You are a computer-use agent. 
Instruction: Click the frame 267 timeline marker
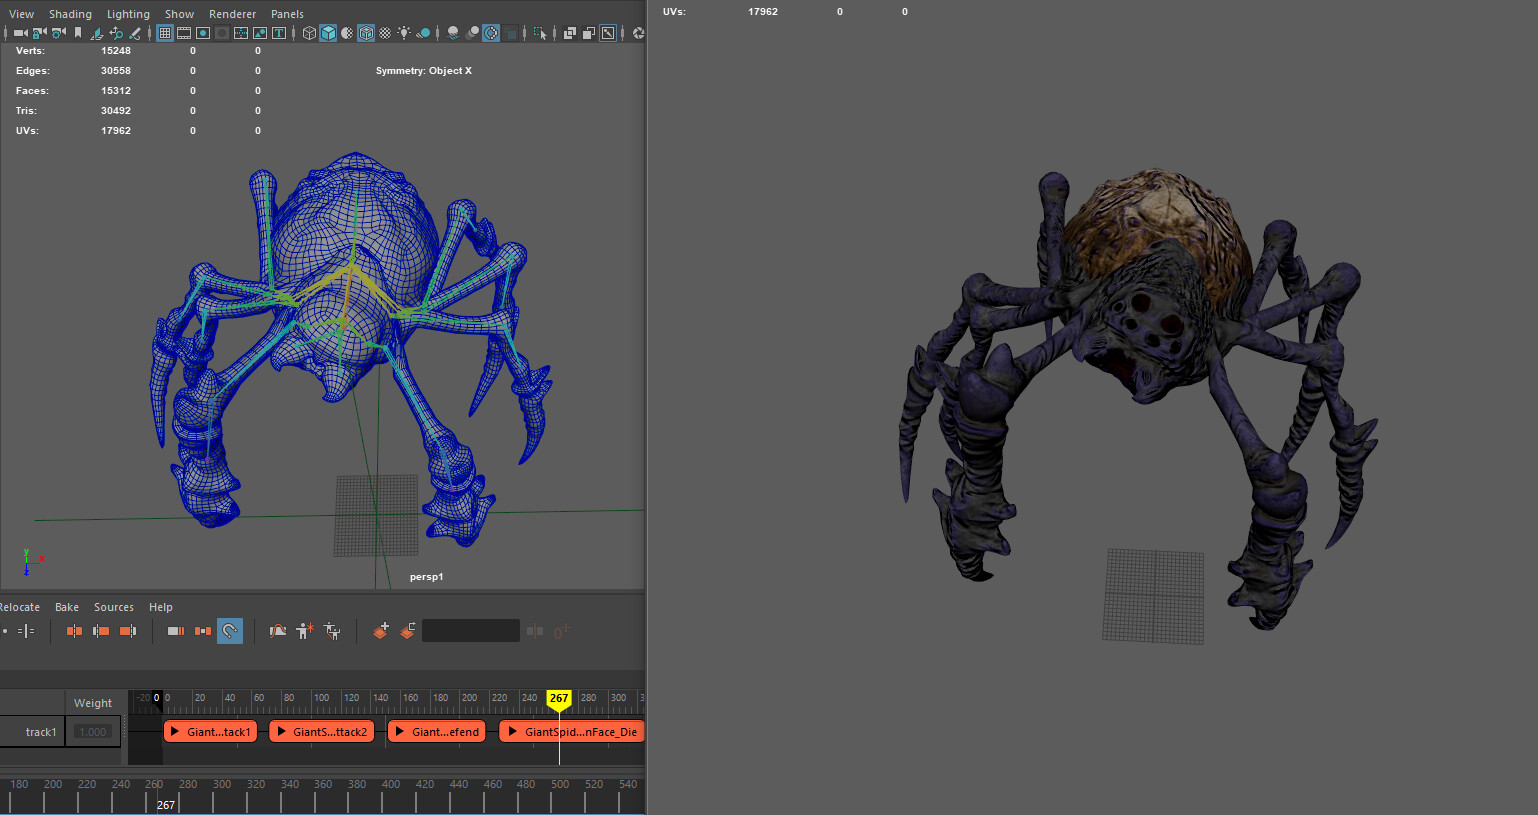tap(559, 698)
